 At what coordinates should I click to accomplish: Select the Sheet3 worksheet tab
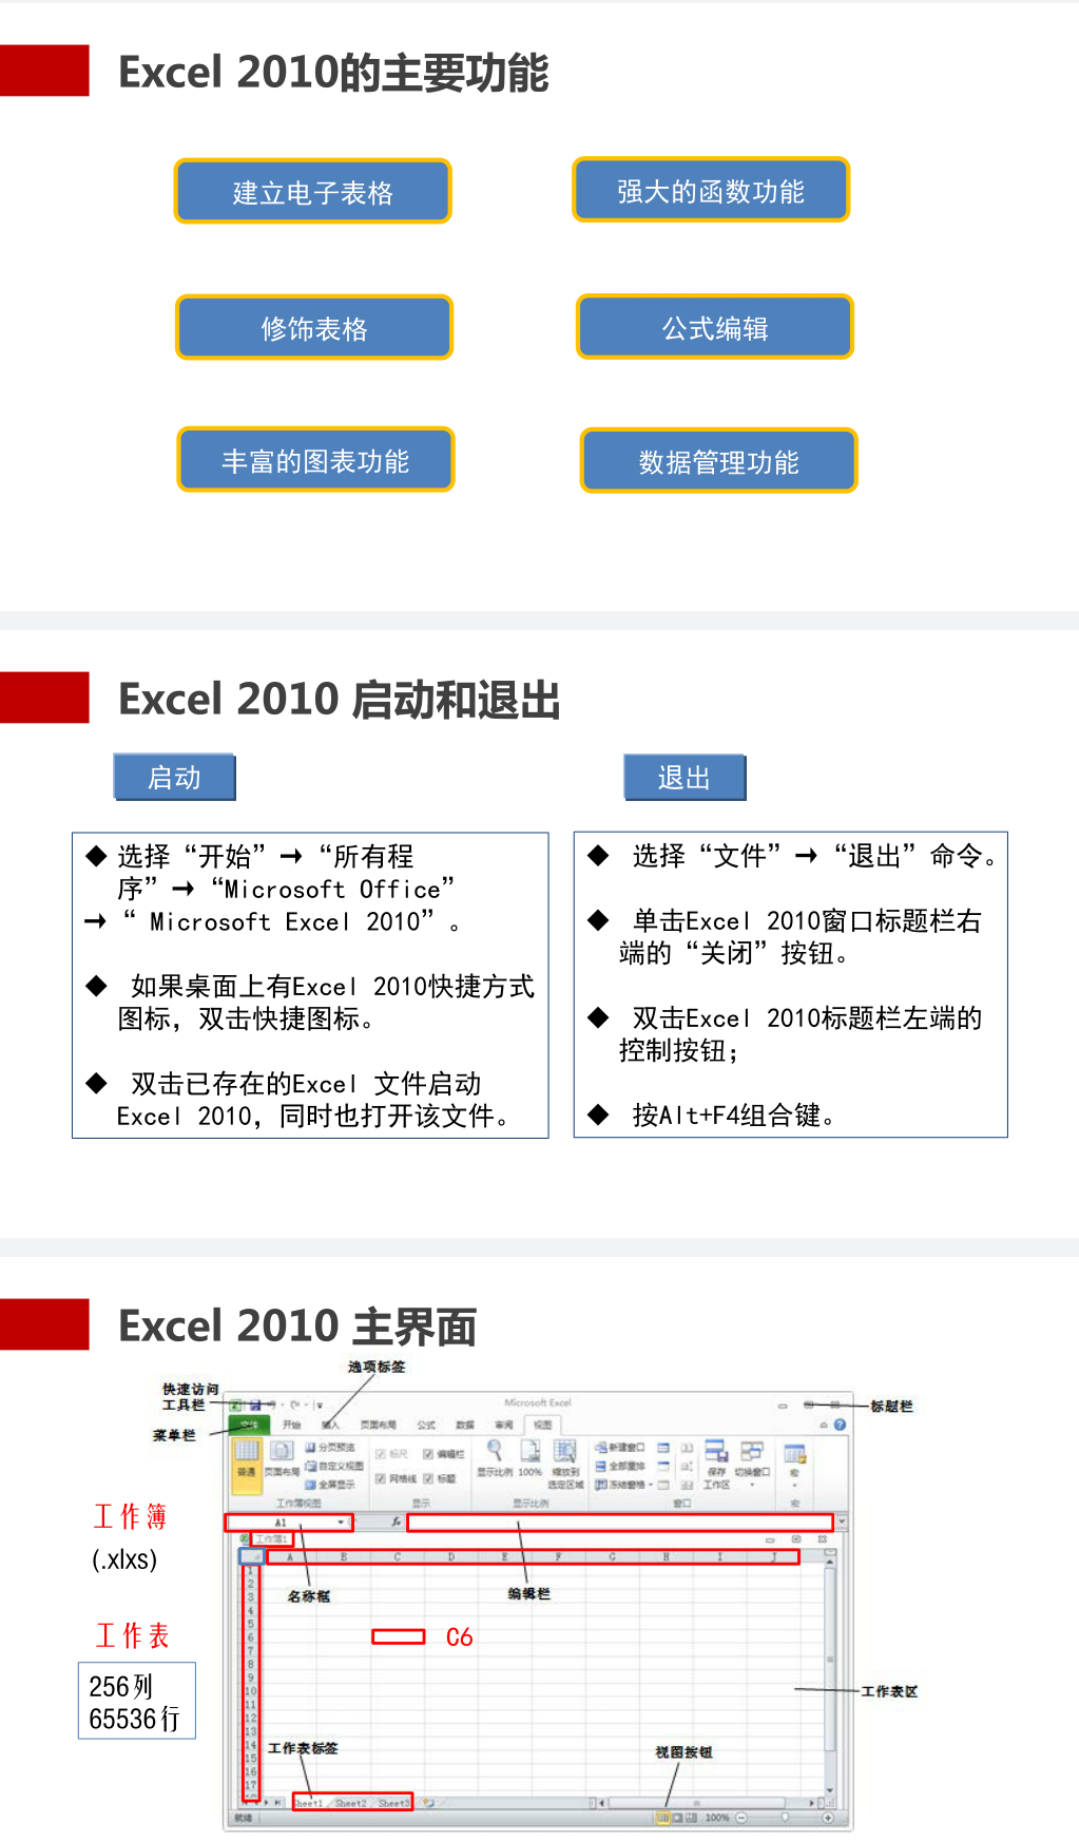(x=393, y=1802)
